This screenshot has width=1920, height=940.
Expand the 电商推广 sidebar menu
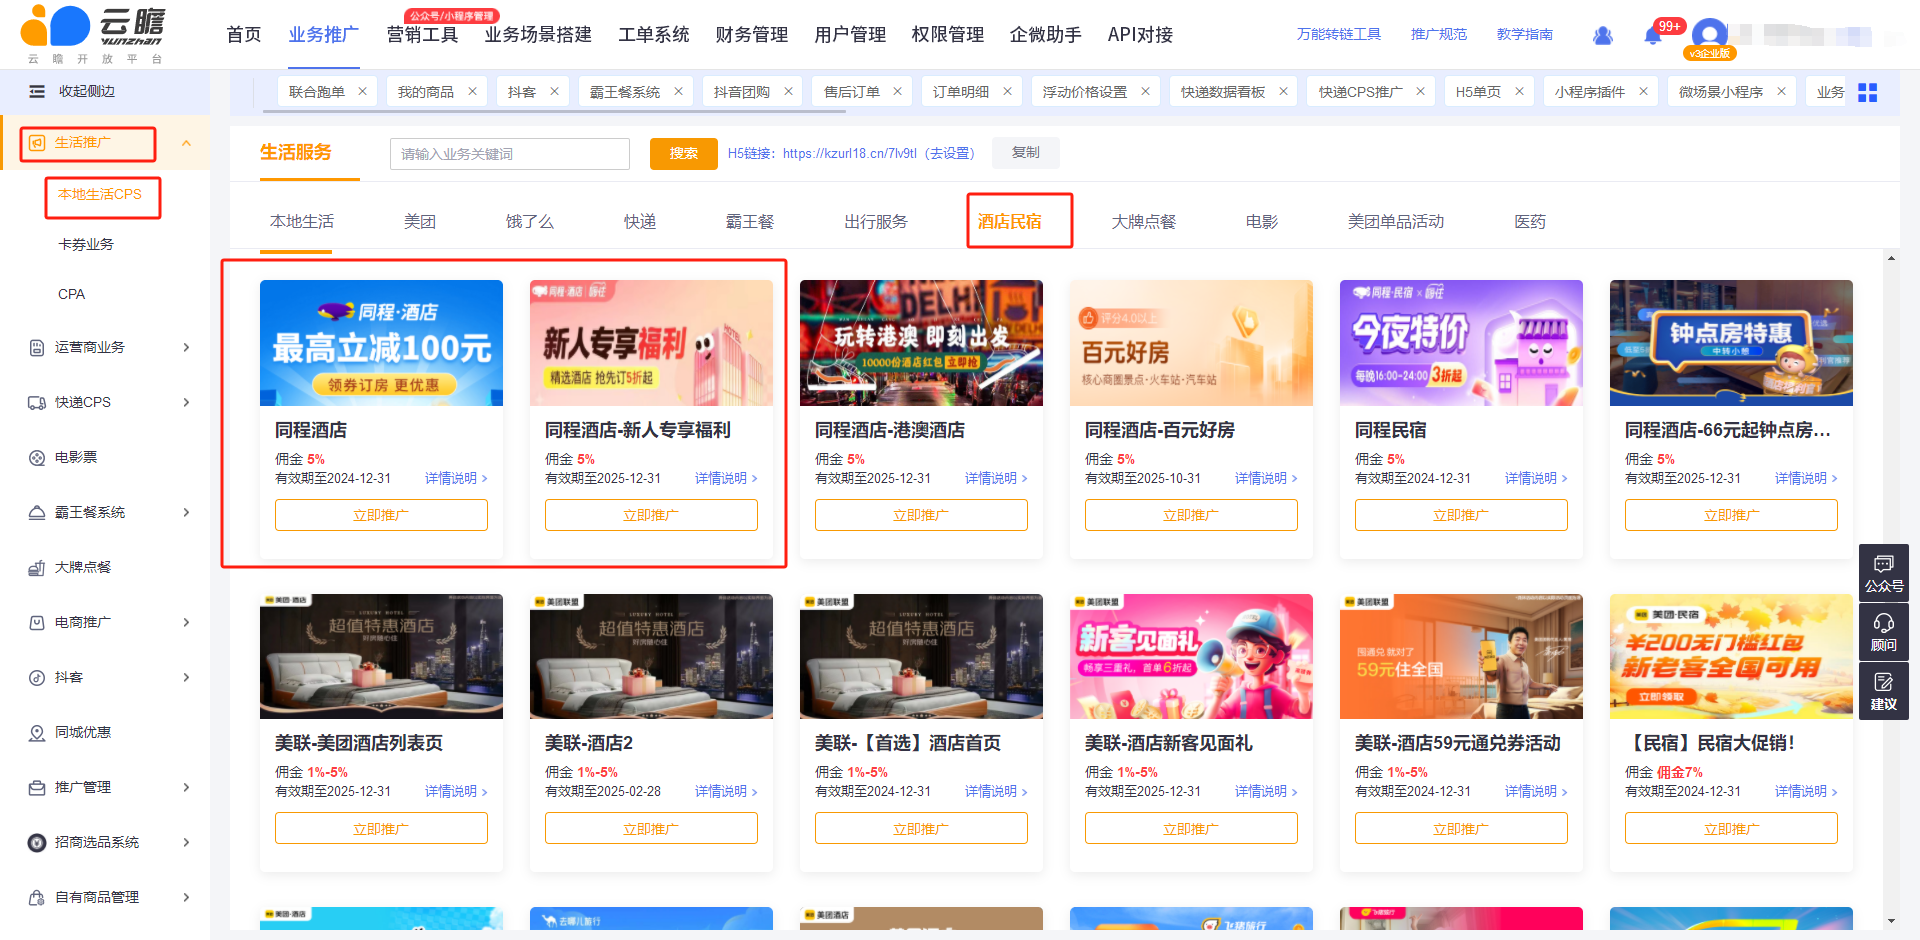(x=186, y=622)
